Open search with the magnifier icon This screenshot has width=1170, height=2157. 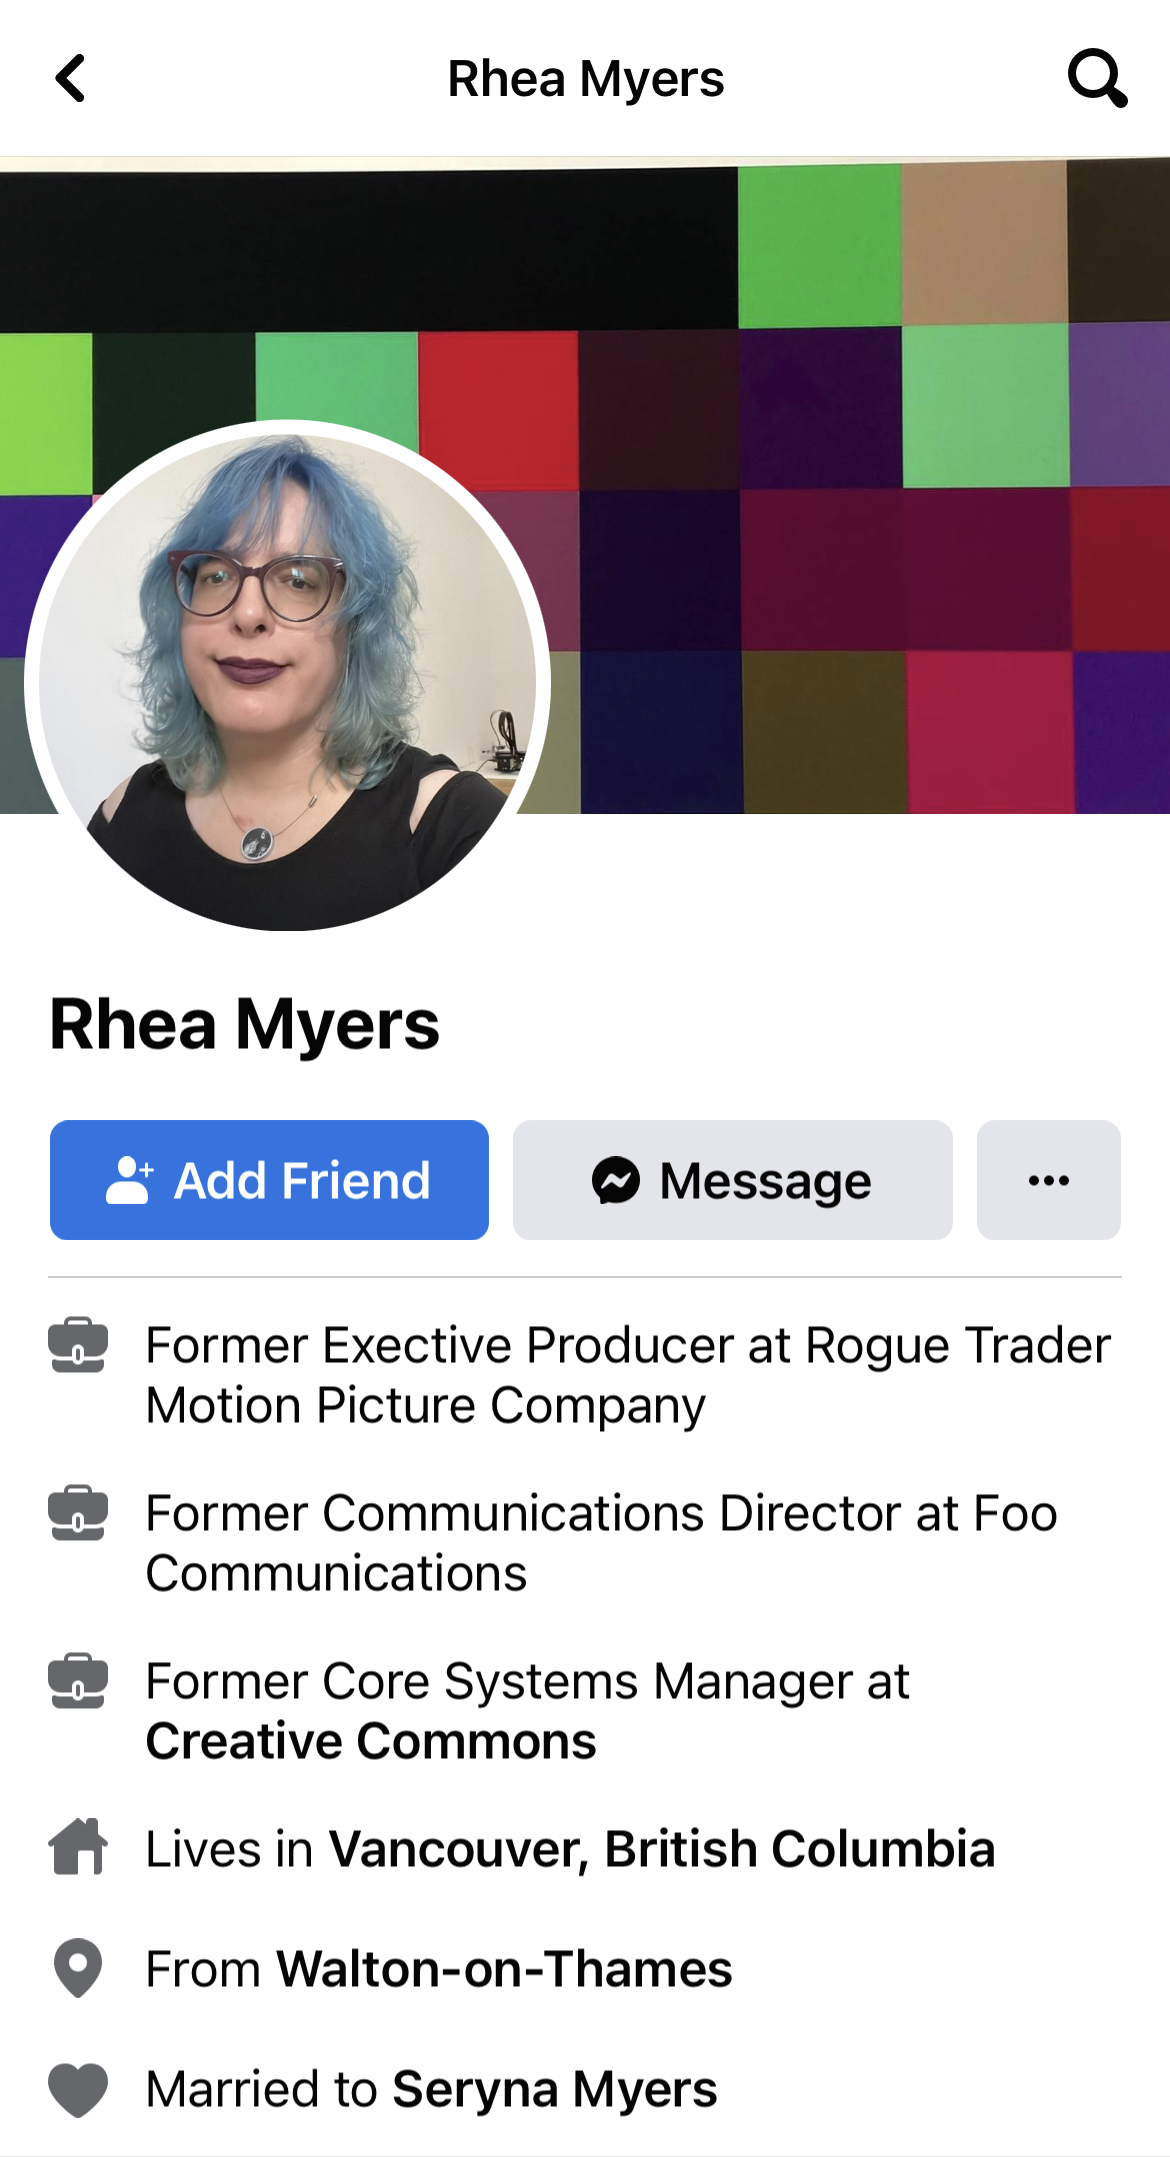click(1097, 78)
